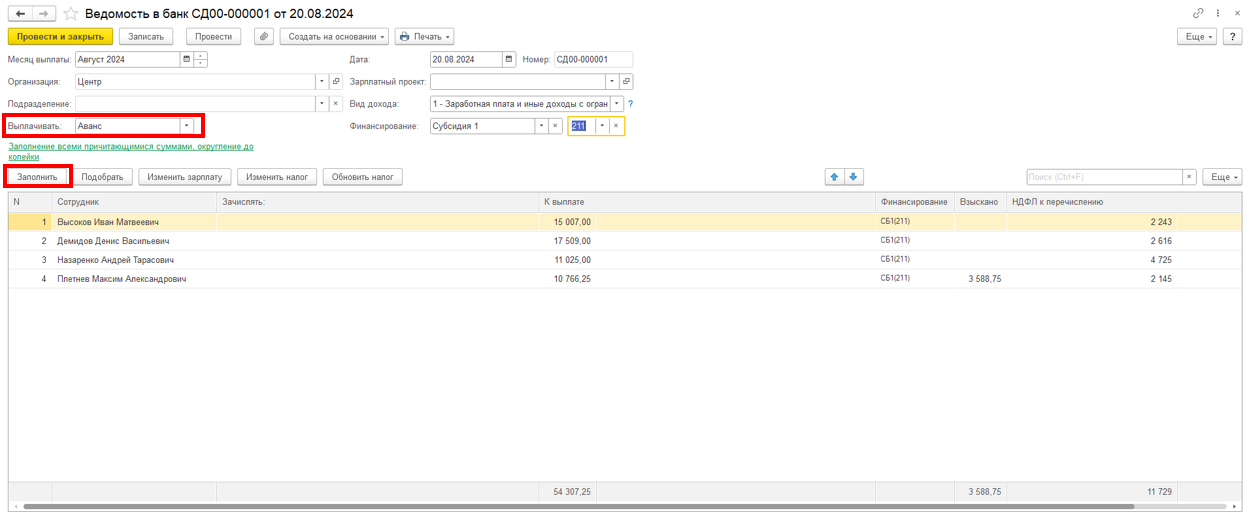This screenshot has height=520, width=1252.
Task: Click the Подобрать button
Action: [102, 177]
